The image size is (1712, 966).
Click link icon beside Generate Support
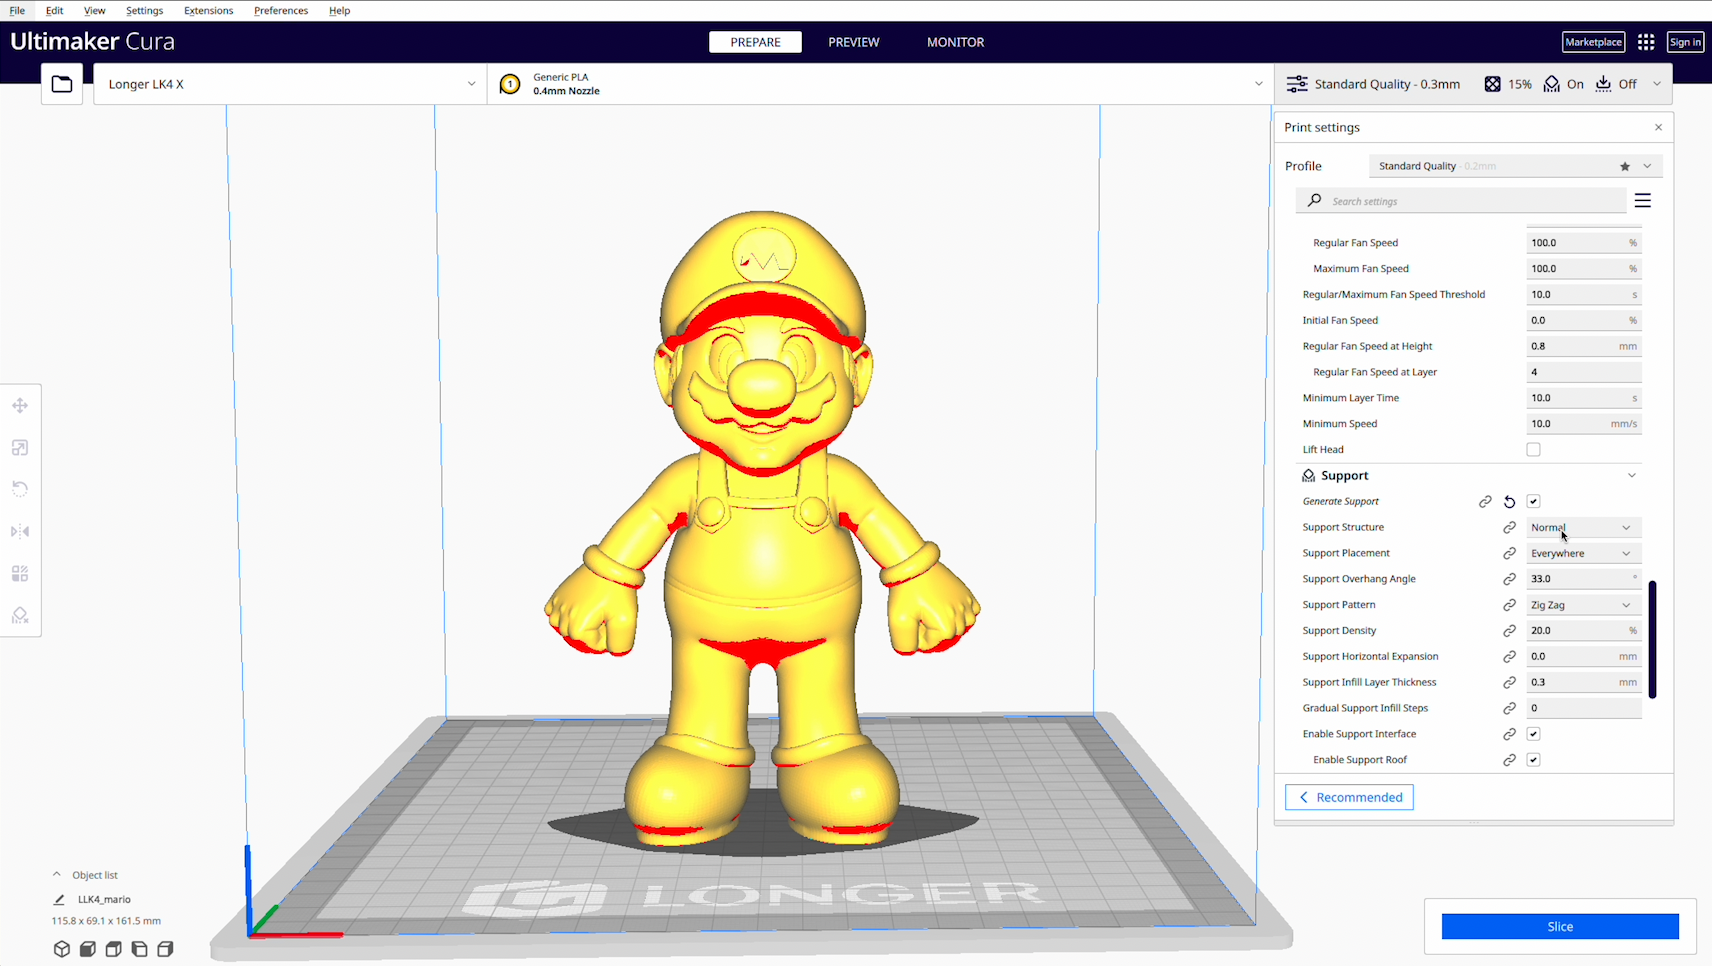point(1485,502)
